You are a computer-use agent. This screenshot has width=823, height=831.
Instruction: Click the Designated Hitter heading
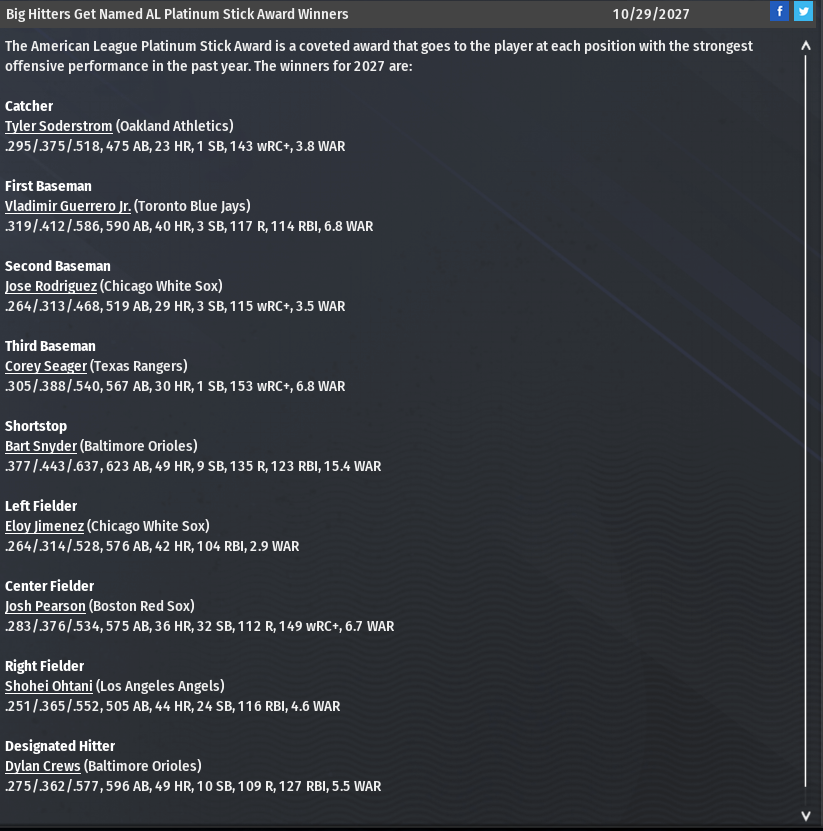[x=60, y=746]
